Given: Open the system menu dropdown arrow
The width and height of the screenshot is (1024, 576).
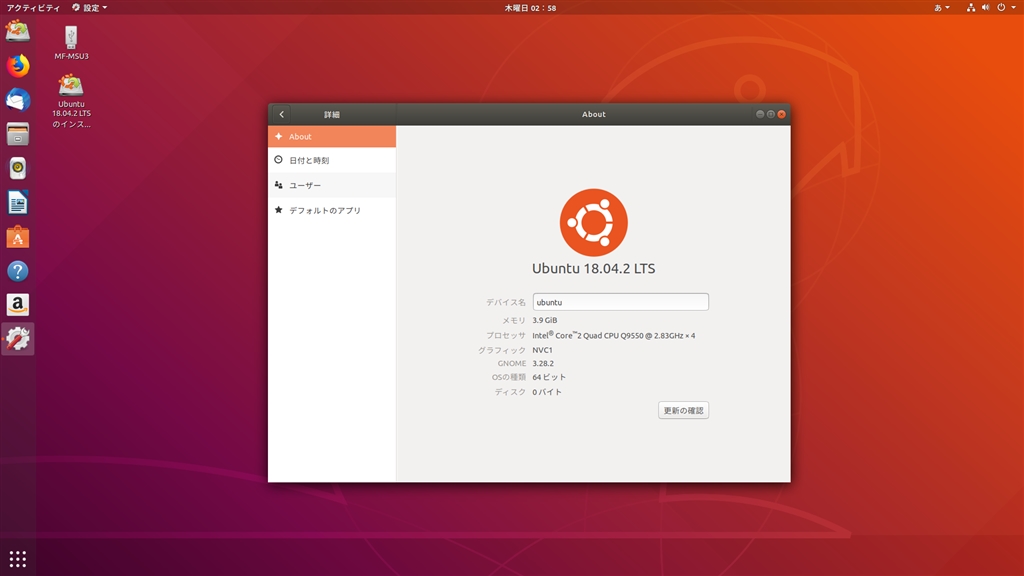Looking at the screenshot, I should tap(1014, 8).
